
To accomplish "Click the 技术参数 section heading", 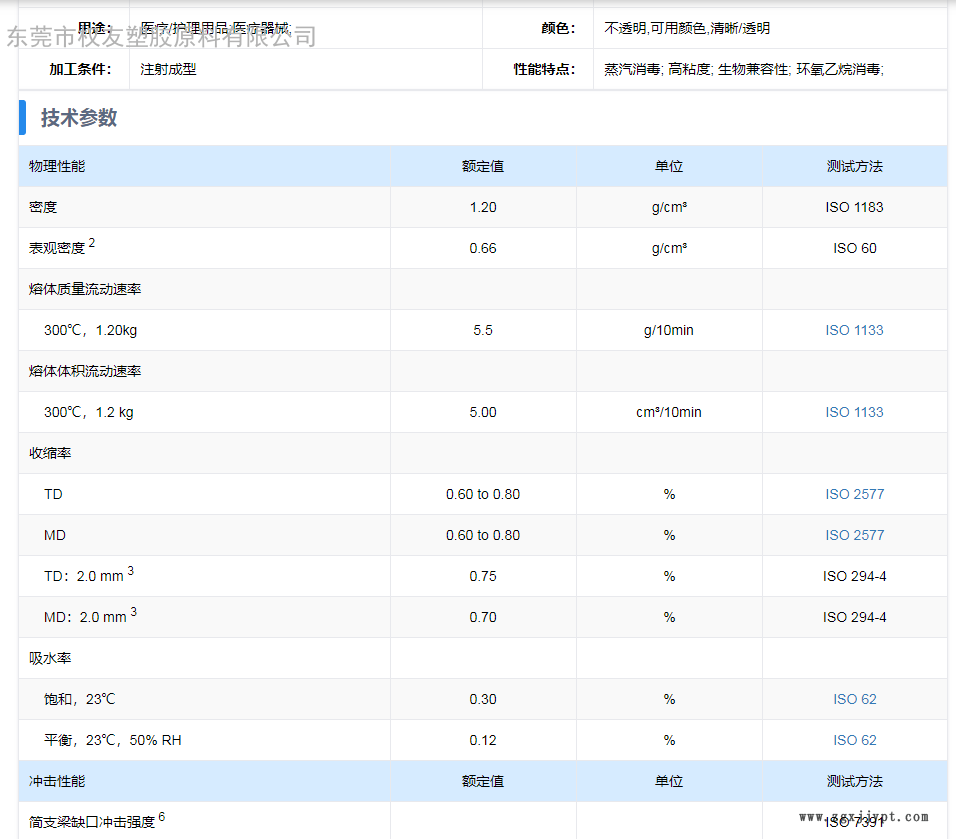I will pos(79,118).
